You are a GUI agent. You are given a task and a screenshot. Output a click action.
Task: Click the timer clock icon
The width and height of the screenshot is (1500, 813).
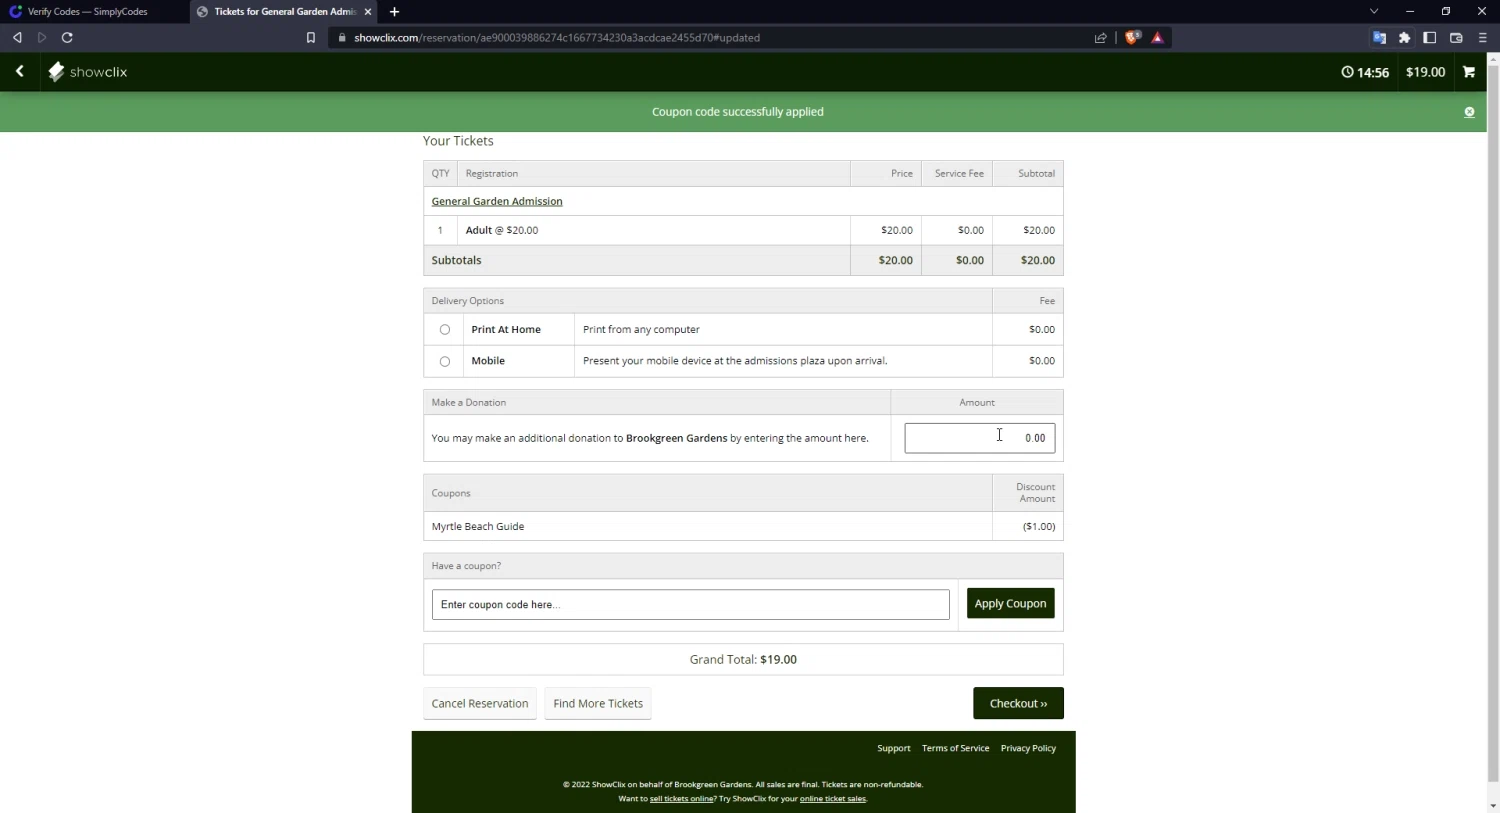tap(1347, 72)
